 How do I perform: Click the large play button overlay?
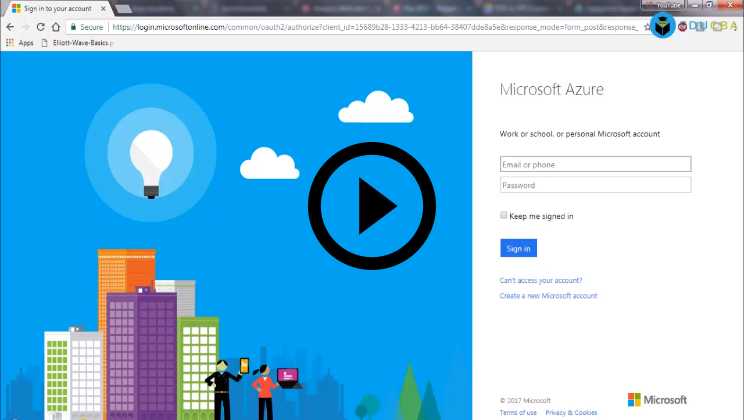[371, 207]
